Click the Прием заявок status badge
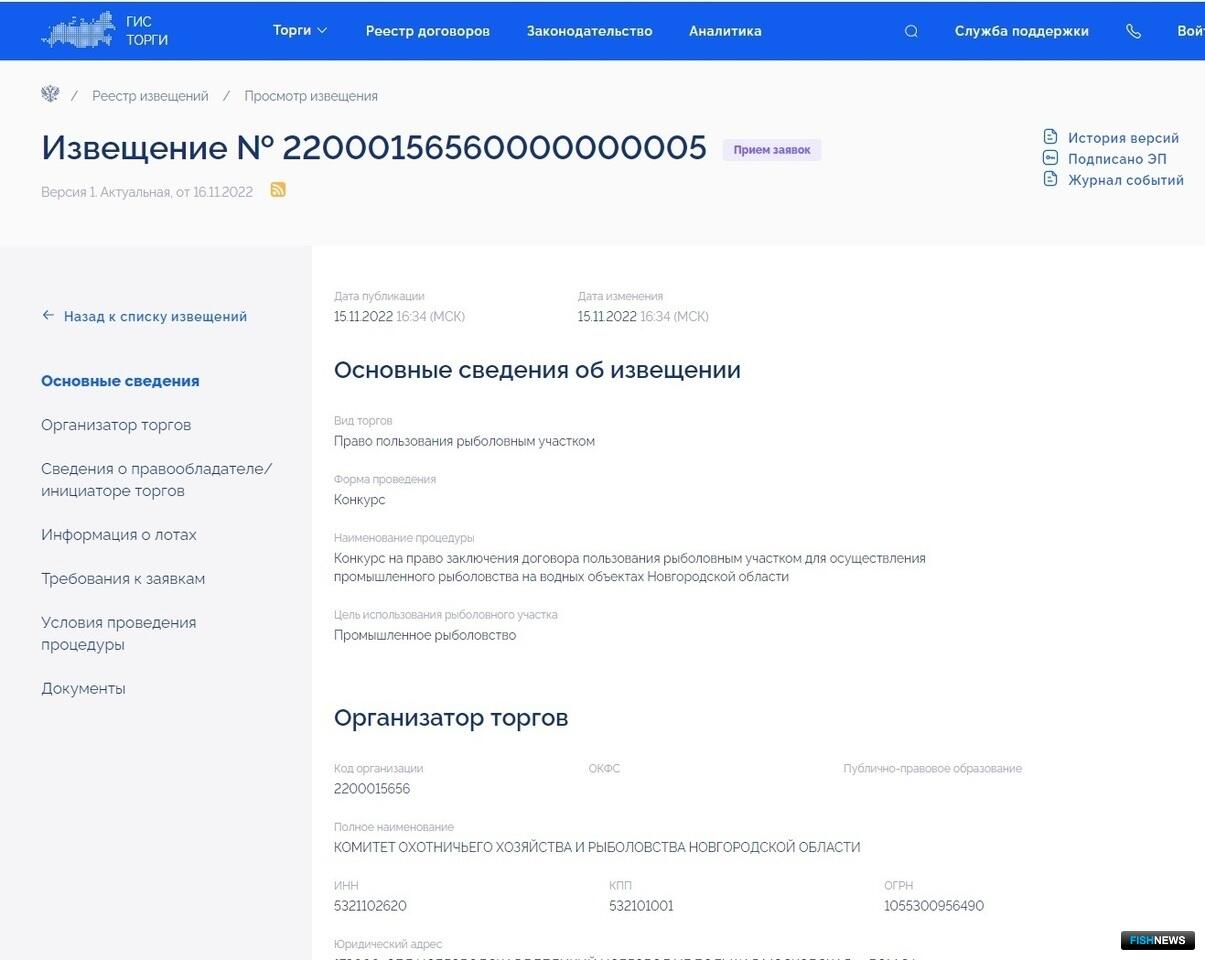 coord(771,150)
